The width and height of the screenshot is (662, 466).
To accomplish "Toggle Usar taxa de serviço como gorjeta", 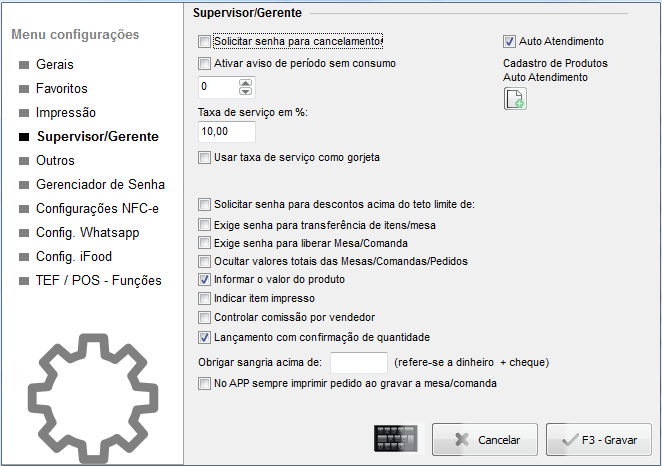I will click(x=204, y=157).
